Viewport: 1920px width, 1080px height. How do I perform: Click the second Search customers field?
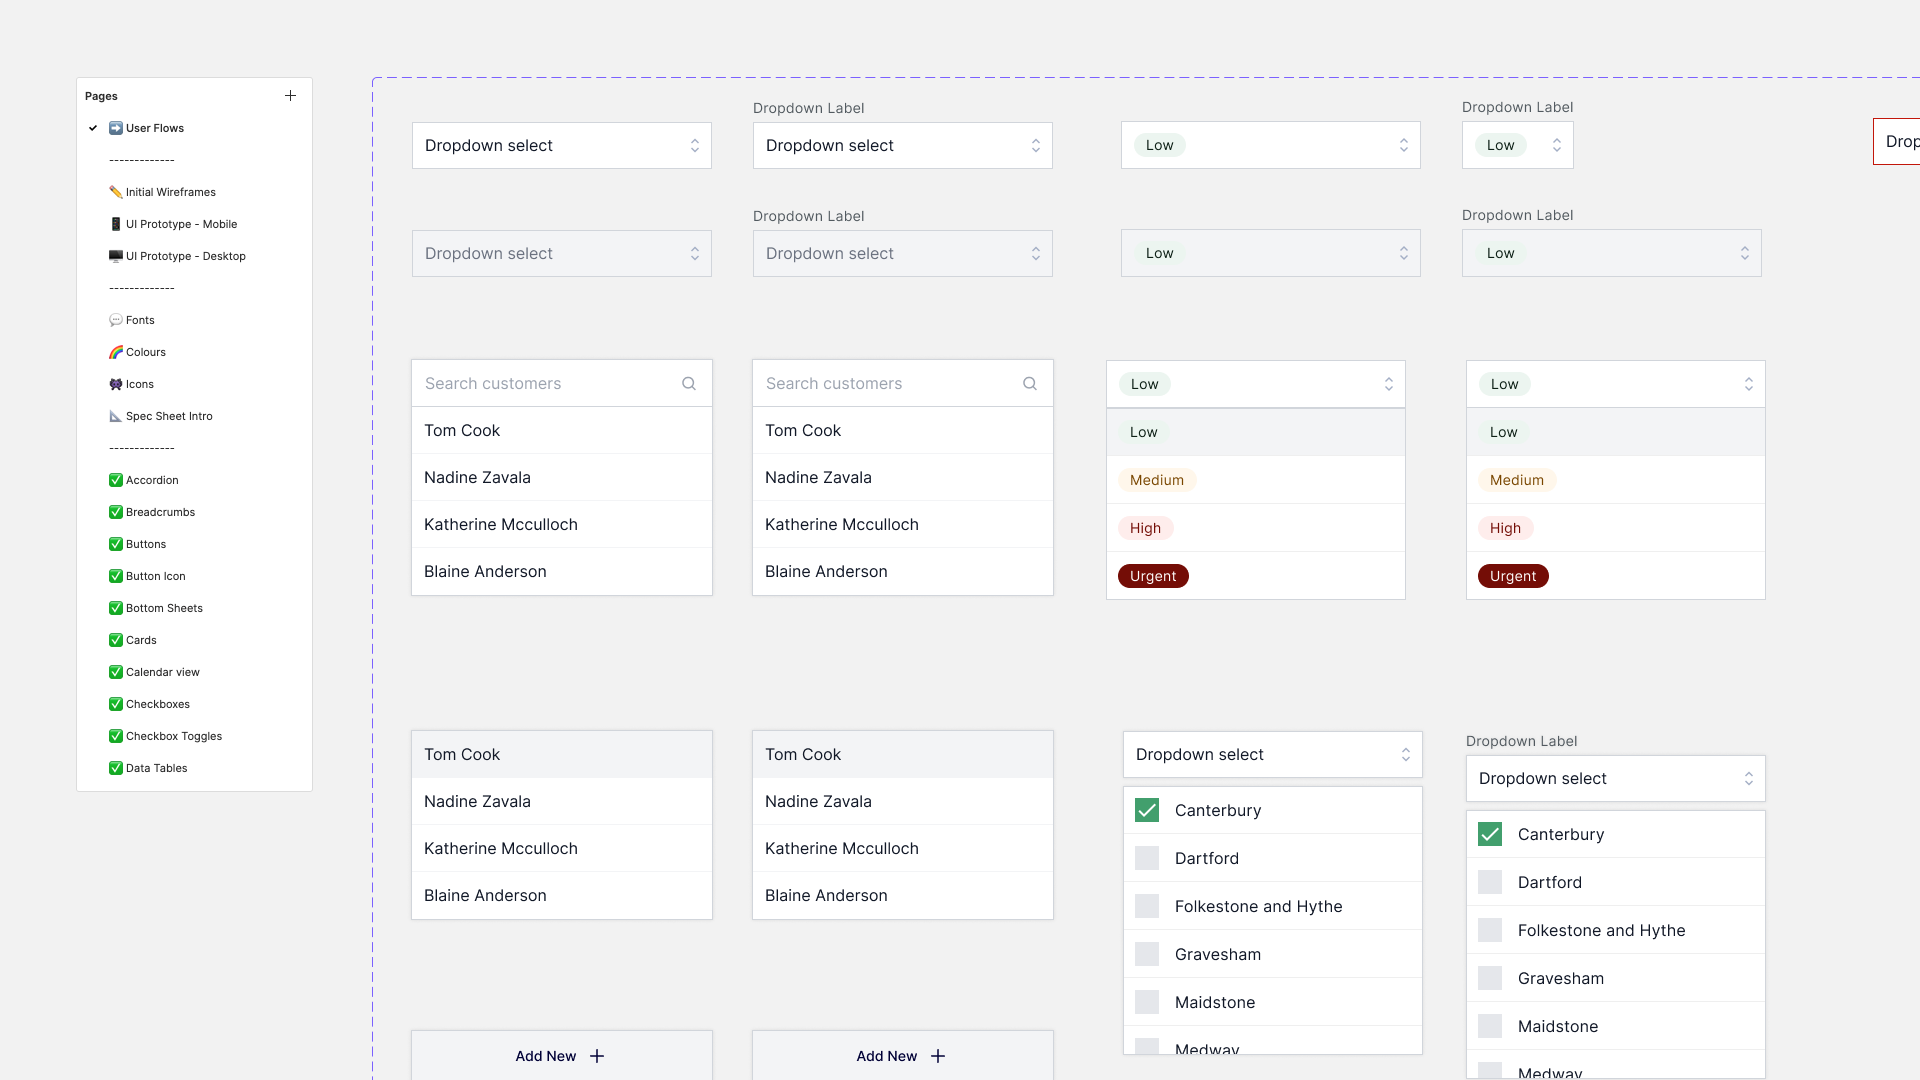point(903,383)
